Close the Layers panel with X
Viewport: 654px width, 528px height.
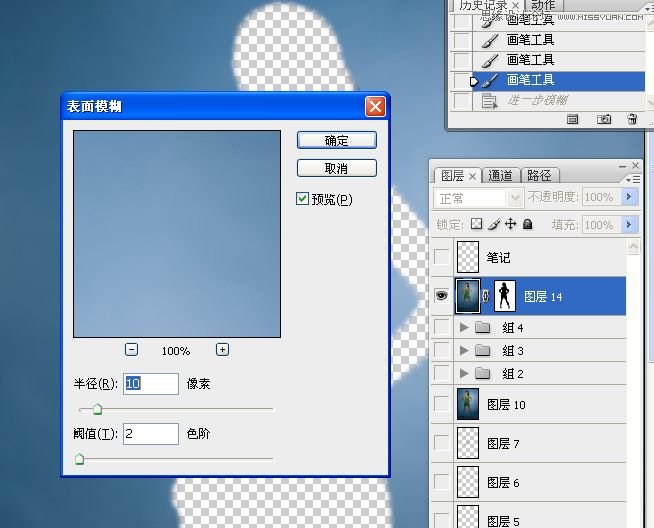(x=635, y=166)
